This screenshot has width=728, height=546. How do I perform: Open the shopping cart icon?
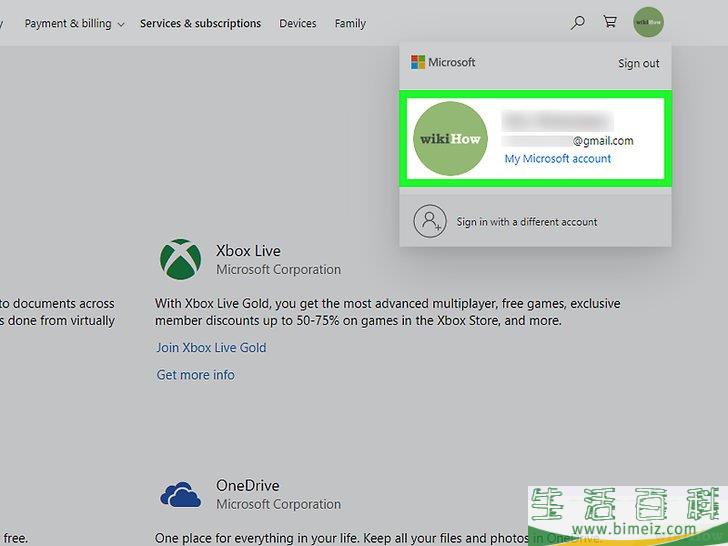point(610,22)
